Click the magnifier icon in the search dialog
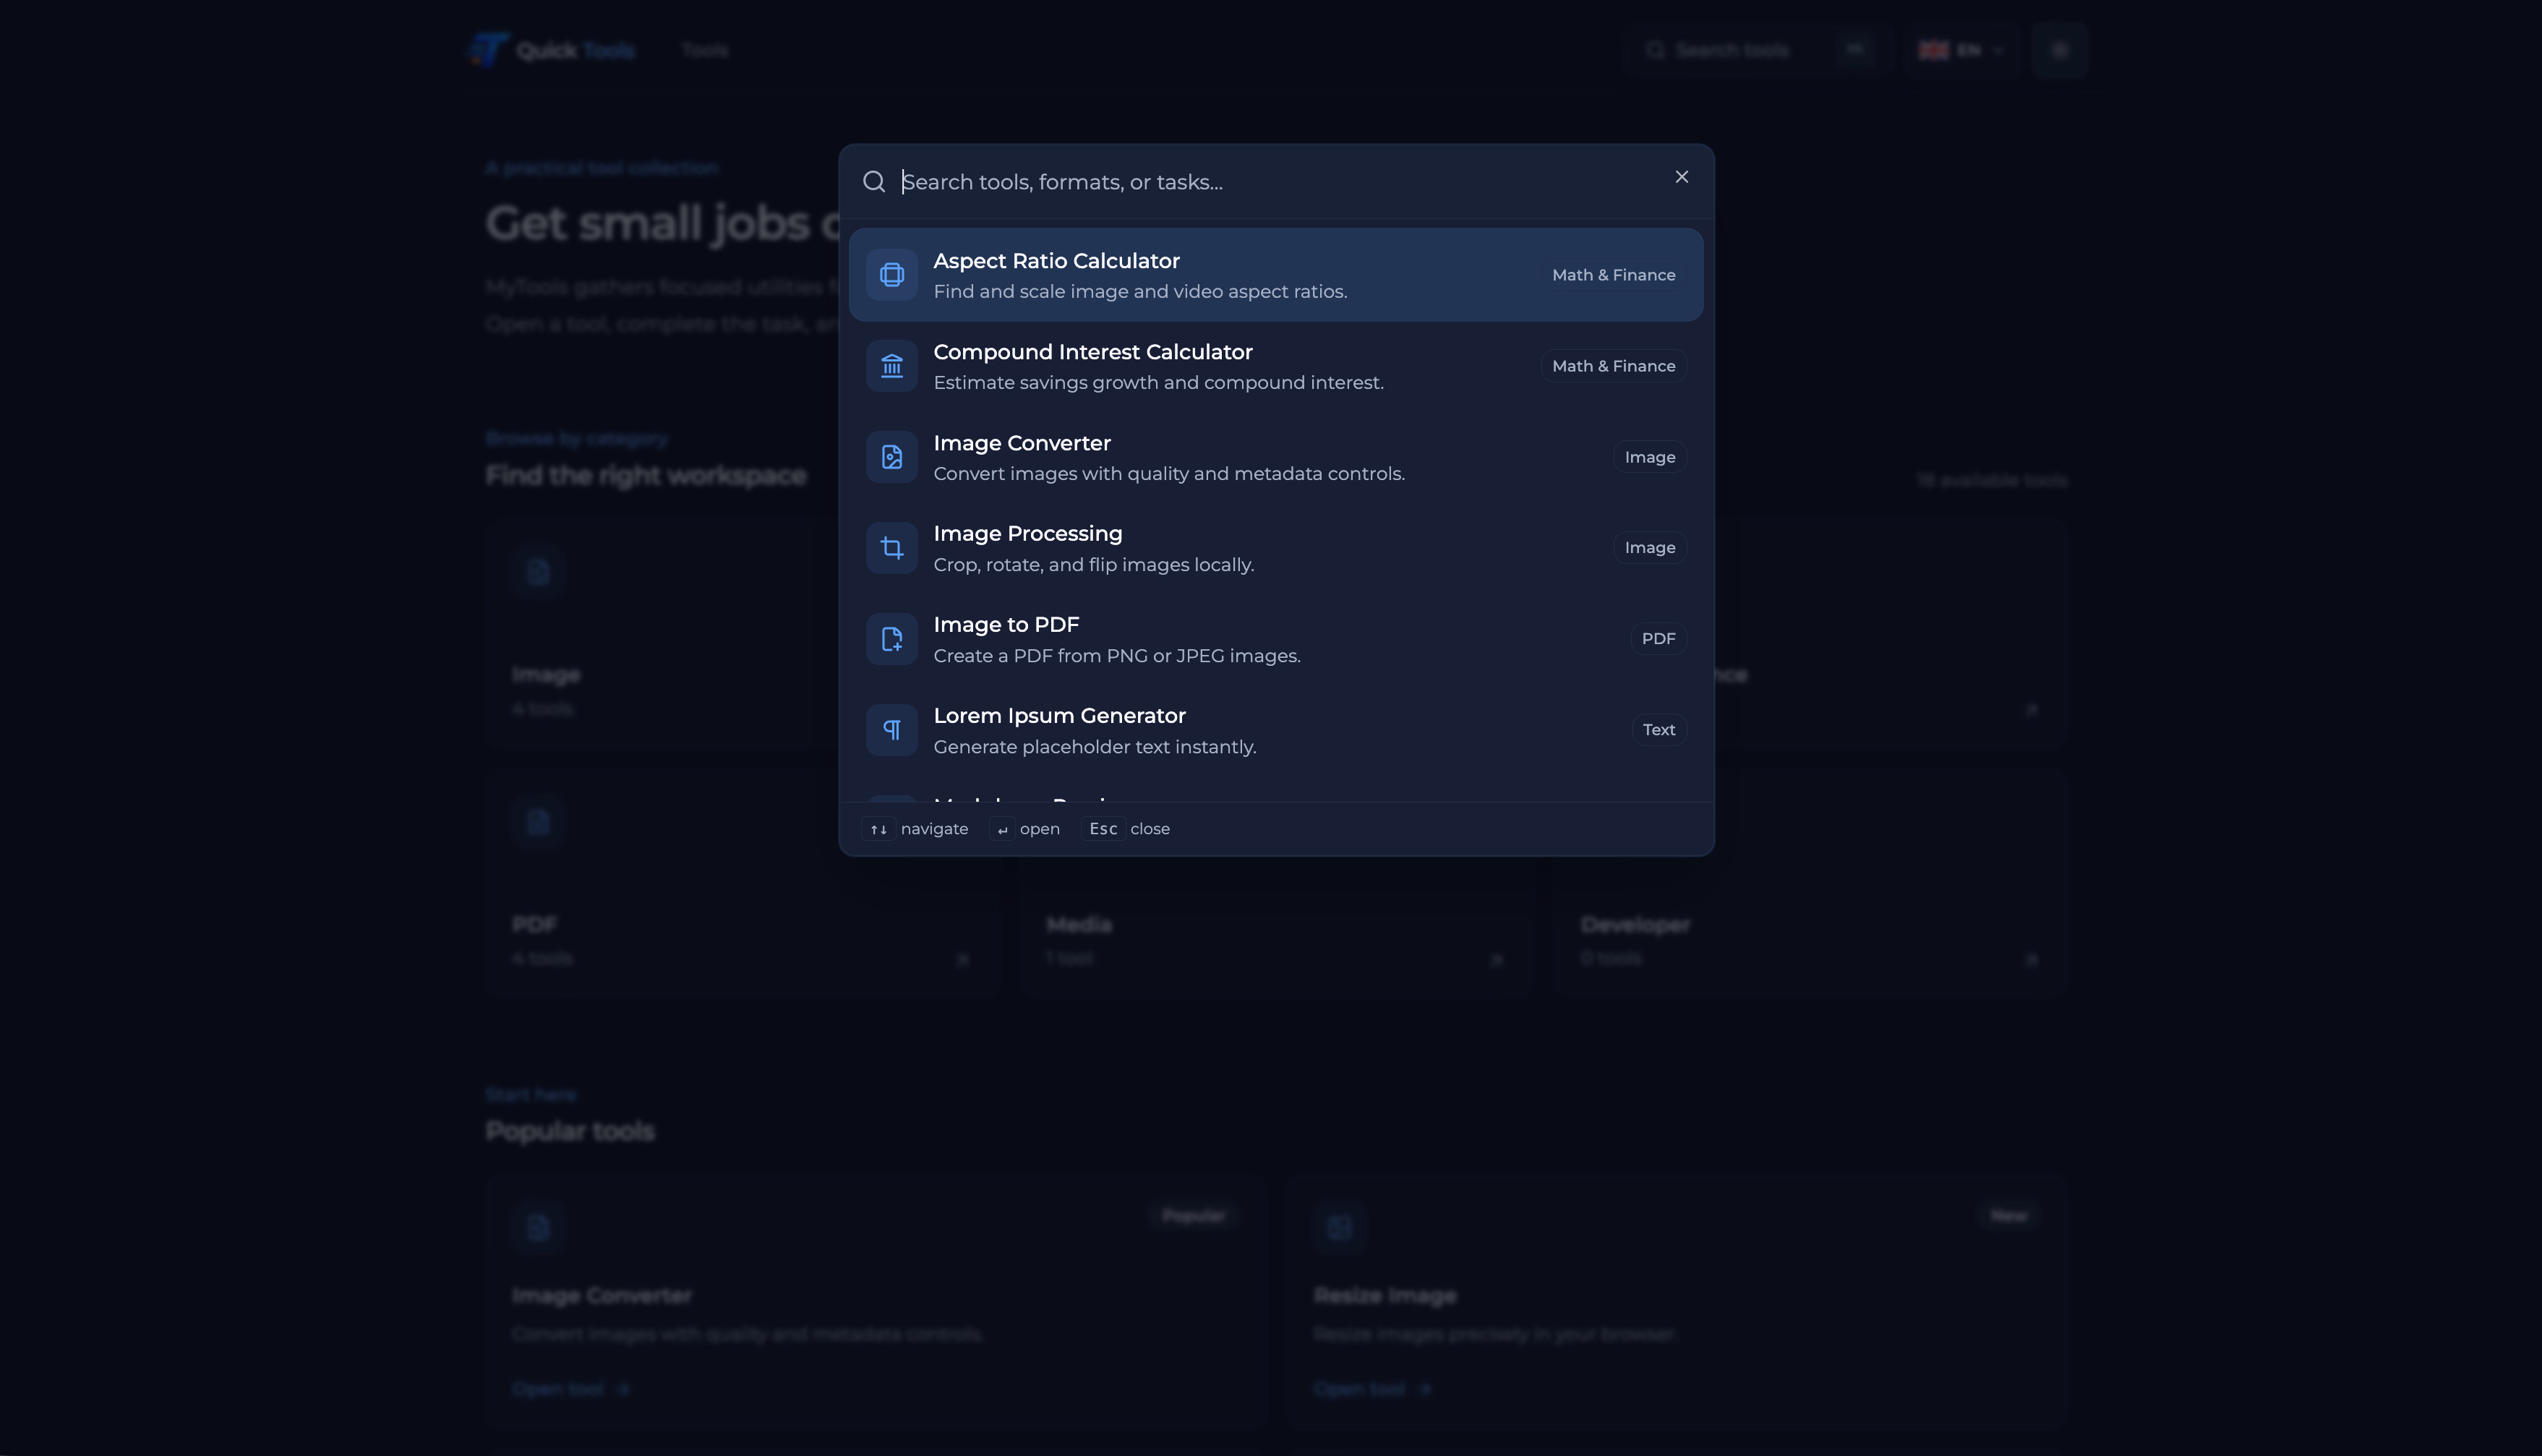The height and width of the screenshot is (1456, 2542). [x=874, y=182]
